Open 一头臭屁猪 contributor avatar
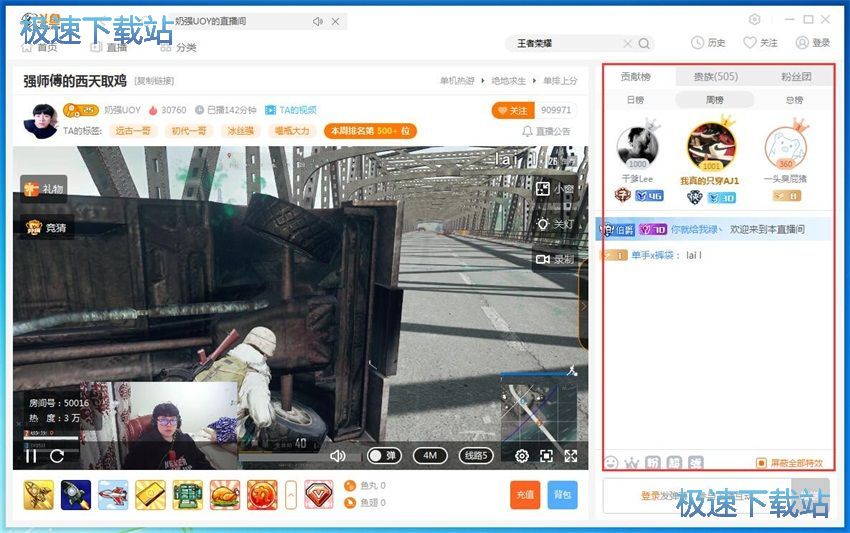The image size is (850, 533). pyautogui.click(x=785, y=147)
